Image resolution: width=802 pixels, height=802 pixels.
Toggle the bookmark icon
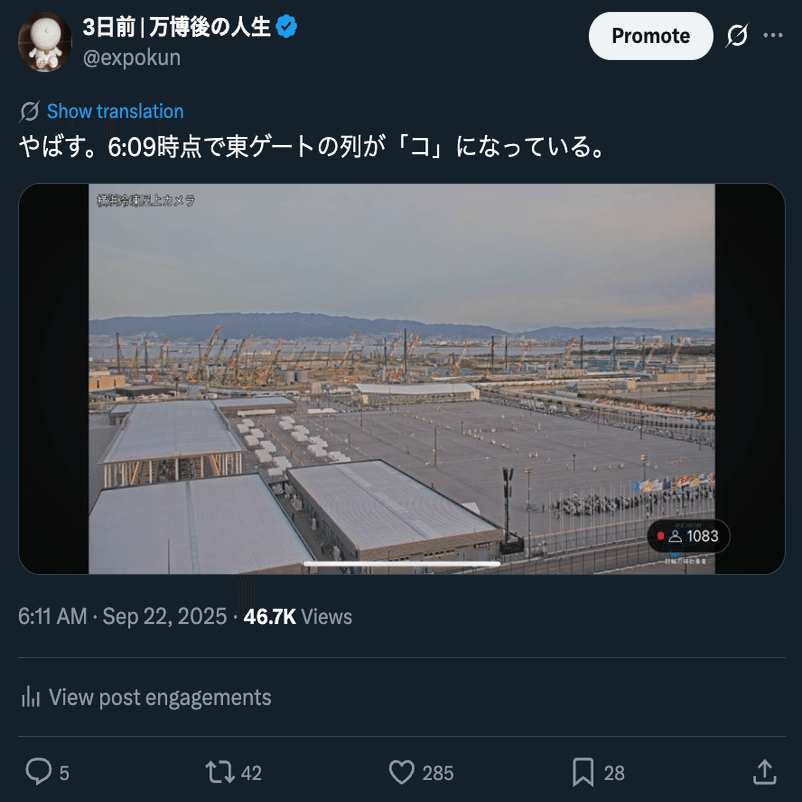point(583,772)
